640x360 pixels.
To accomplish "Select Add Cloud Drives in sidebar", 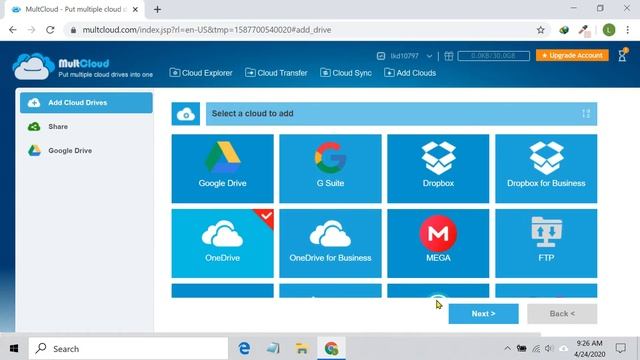I will click(86, 102).
